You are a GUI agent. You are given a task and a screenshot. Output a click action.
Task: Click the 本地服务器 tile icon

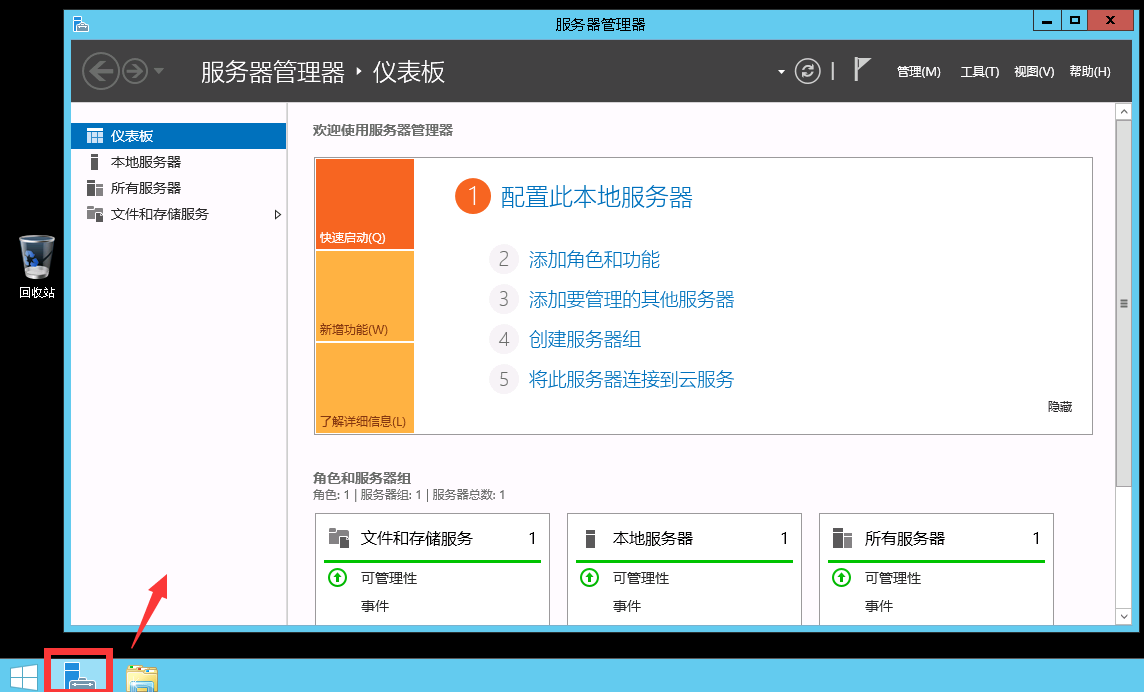click(590, 538)
